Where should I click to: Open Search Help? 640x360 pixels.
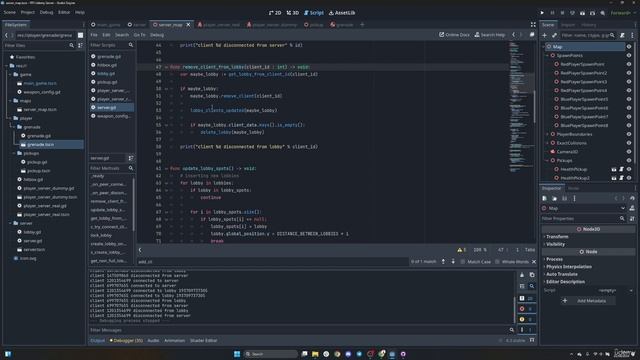490,35
